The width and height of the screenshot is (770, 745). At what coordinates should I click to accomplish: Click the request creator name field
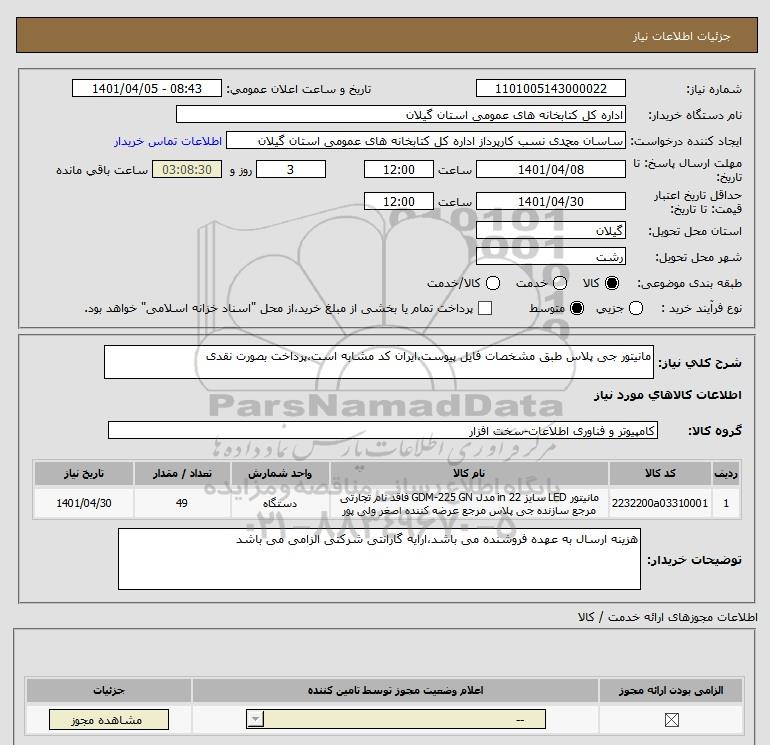(426, 140)
